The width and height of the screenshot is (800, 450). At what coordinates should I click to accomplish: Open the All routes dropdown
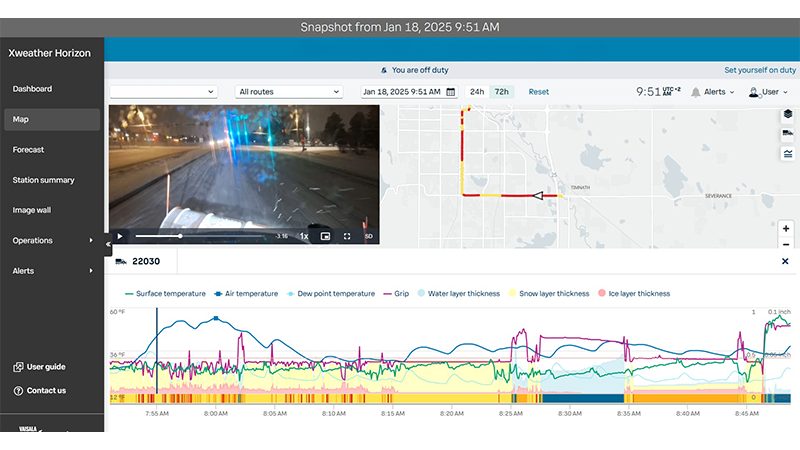point(289,92)
